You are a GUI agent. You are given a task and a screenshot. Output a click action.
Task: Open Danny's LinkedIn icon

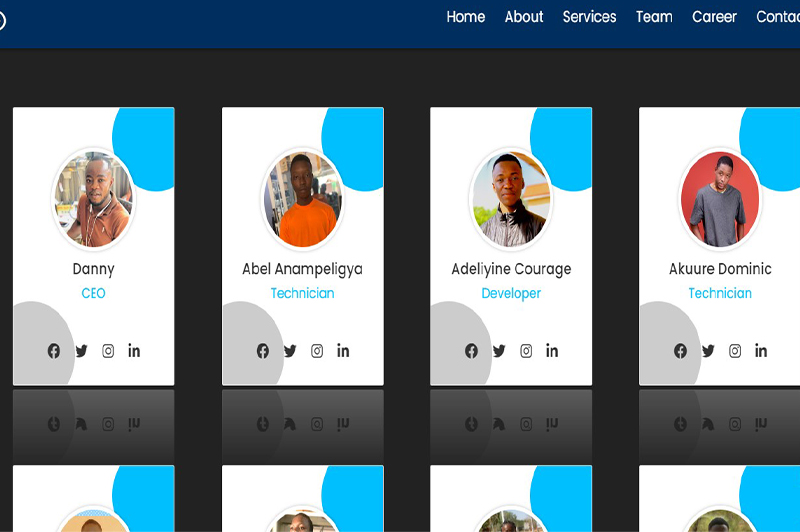coord(134,350)
